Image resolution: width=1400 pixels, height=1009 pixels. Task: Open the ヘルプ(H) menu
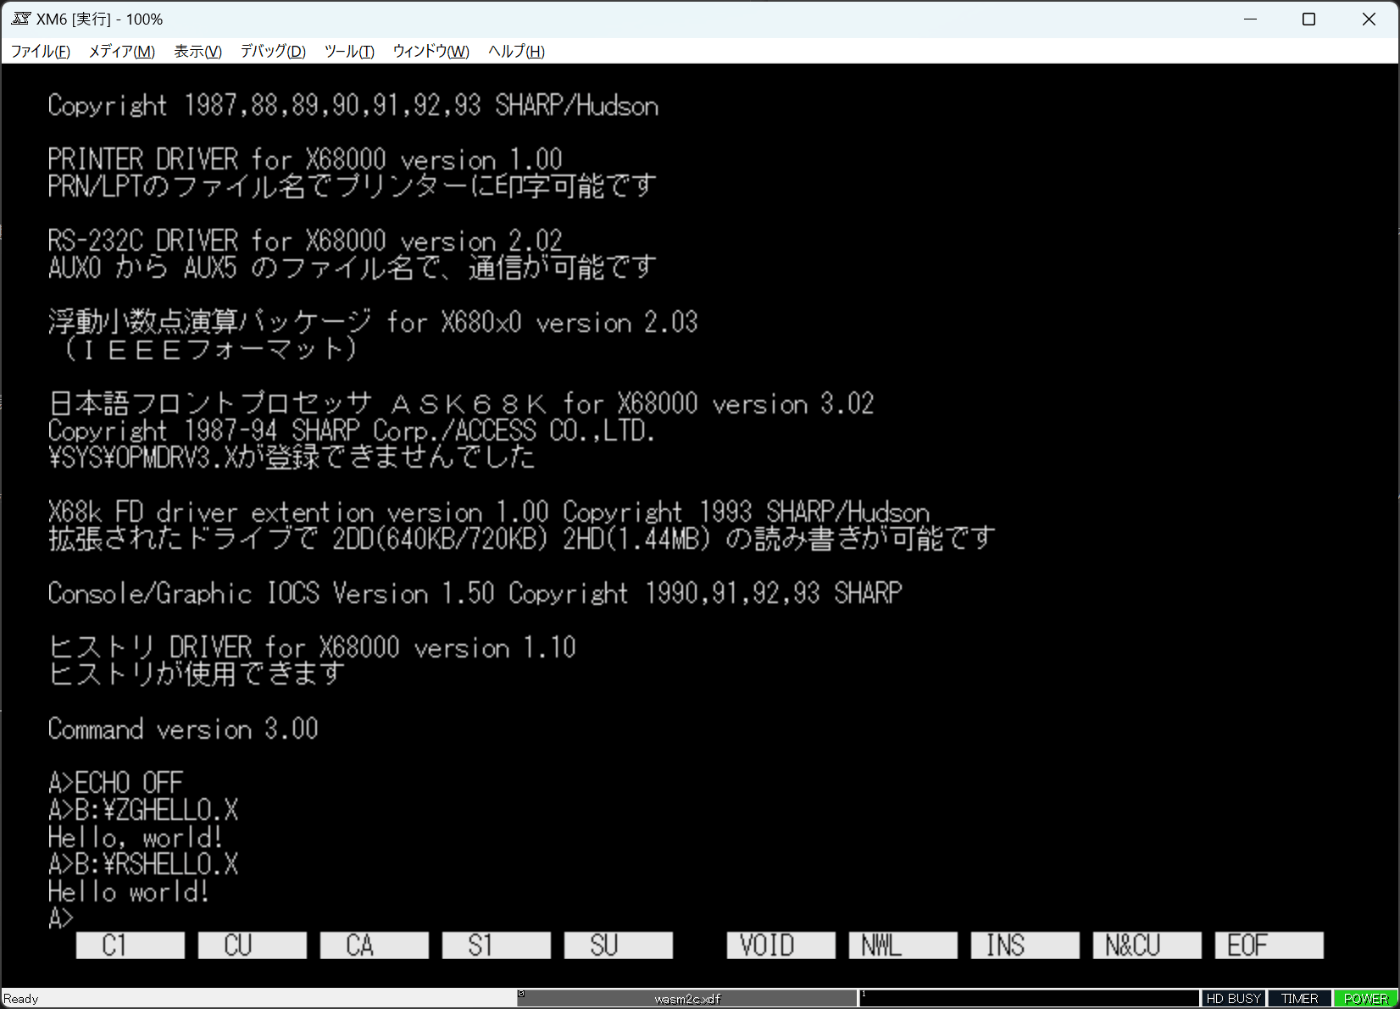tap(516, 51)
